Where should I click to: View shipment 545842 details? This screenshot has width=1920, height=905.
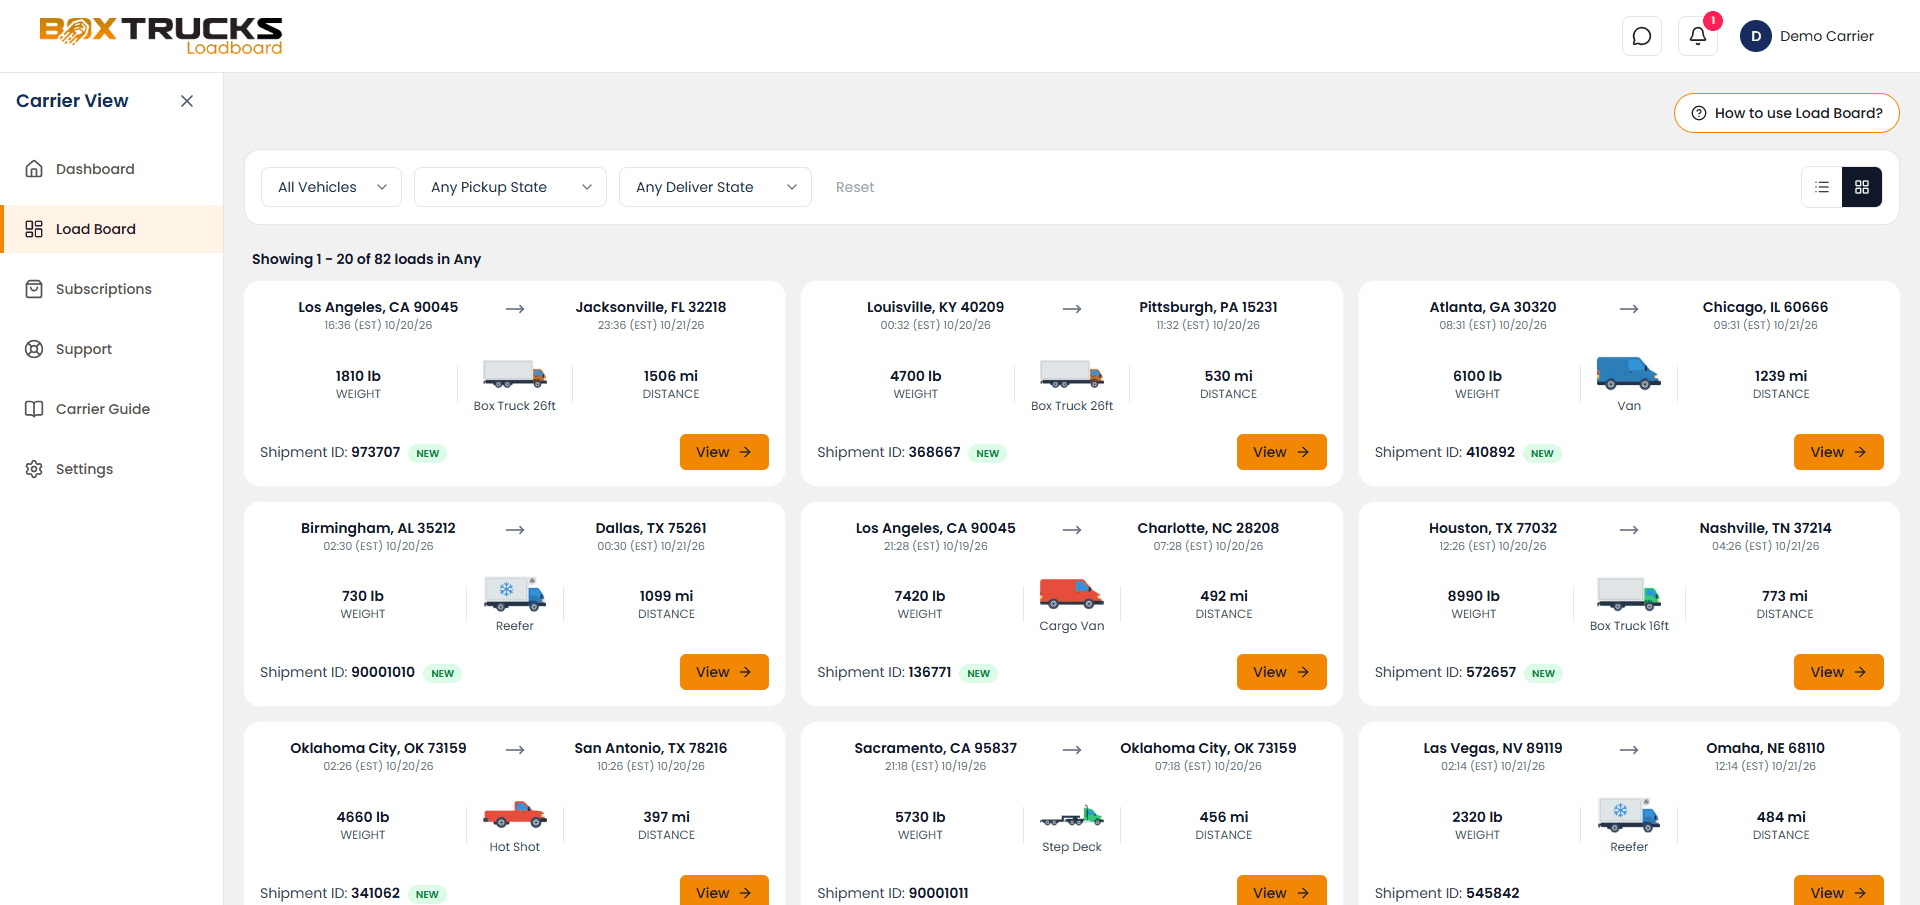point(1839,890)
